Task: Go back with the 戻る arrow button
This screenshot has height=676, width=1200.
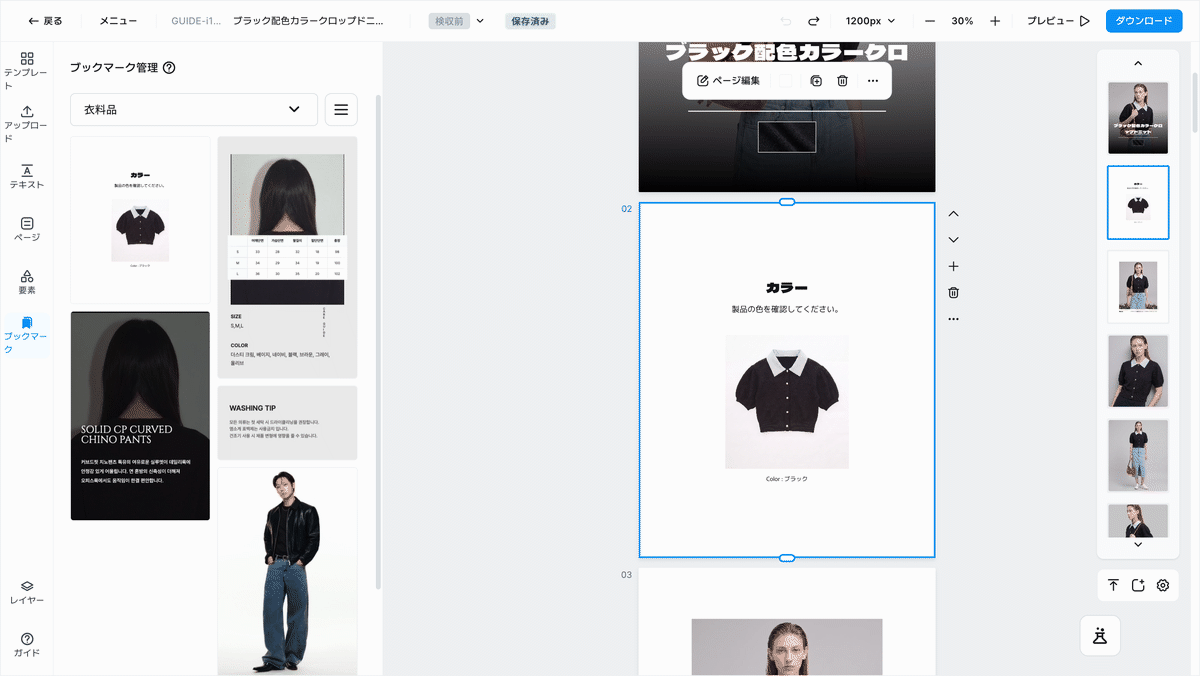Action: click(45, 21)
